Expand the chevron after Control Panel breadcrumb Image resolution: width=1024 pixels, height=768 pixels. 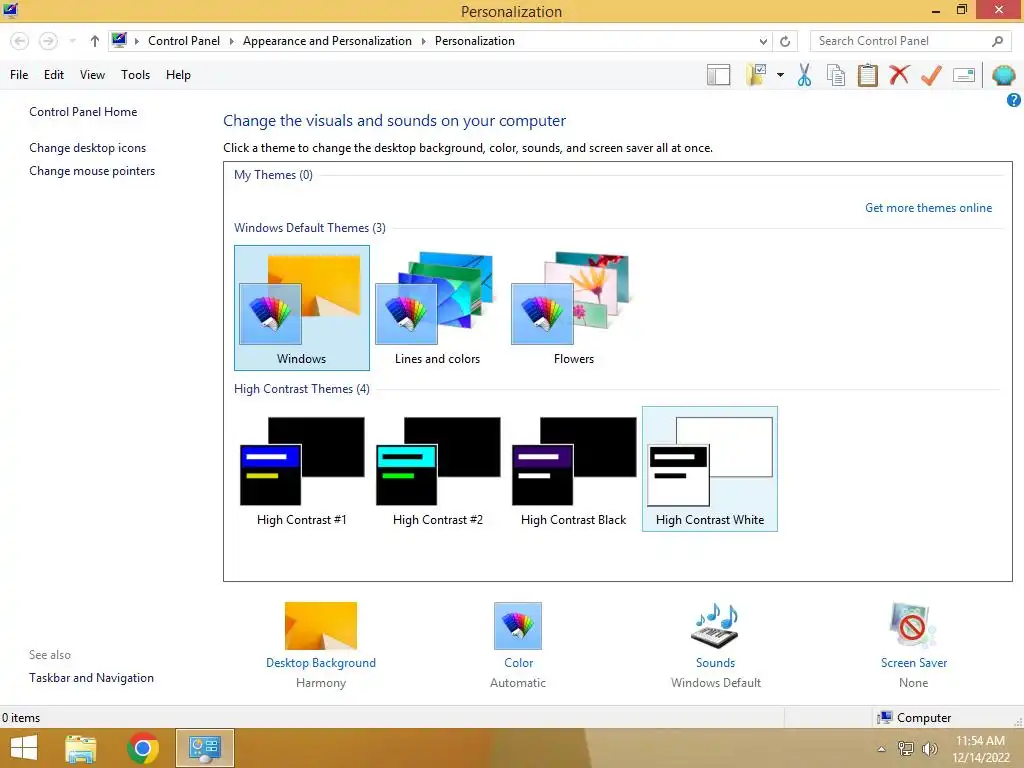pyautogui.click(x=231, y=41)
